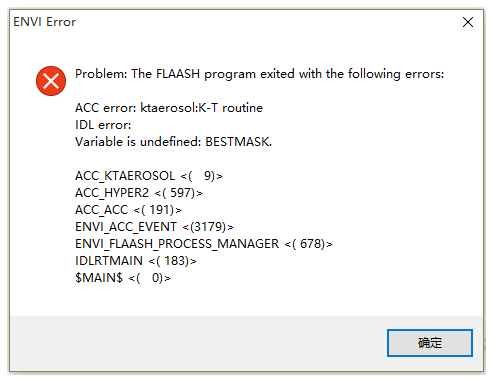
Task: Click the word FLAASH in the problem message
Action: pos(178,74)
